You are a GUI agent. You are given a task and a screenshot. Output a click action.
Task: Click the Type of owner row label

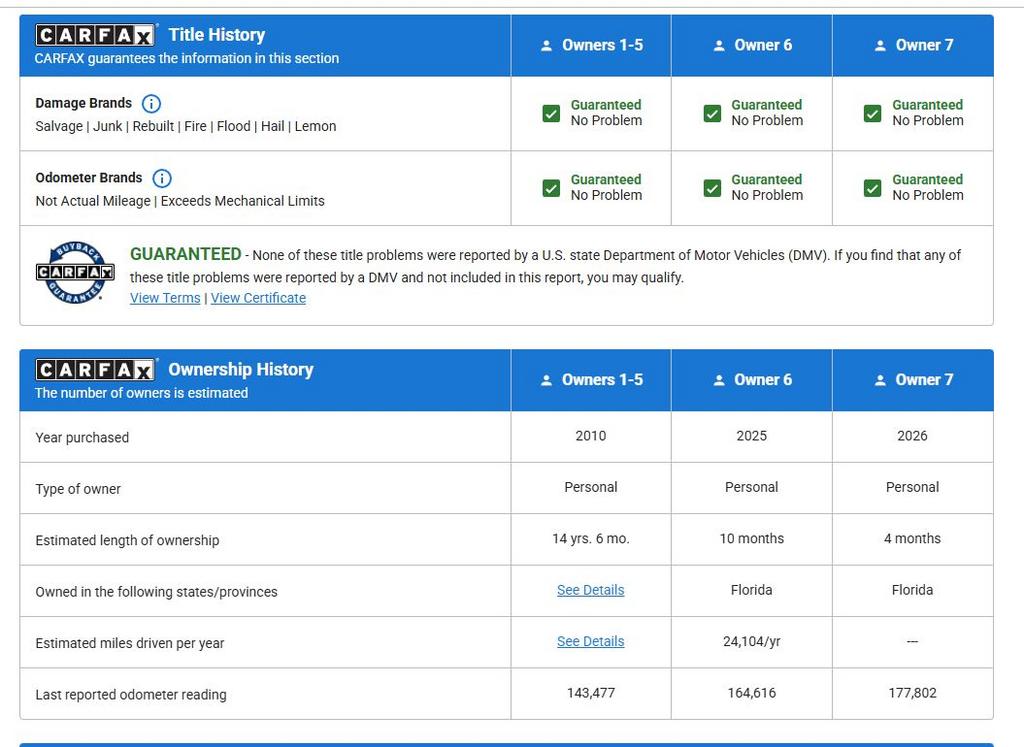78,489
